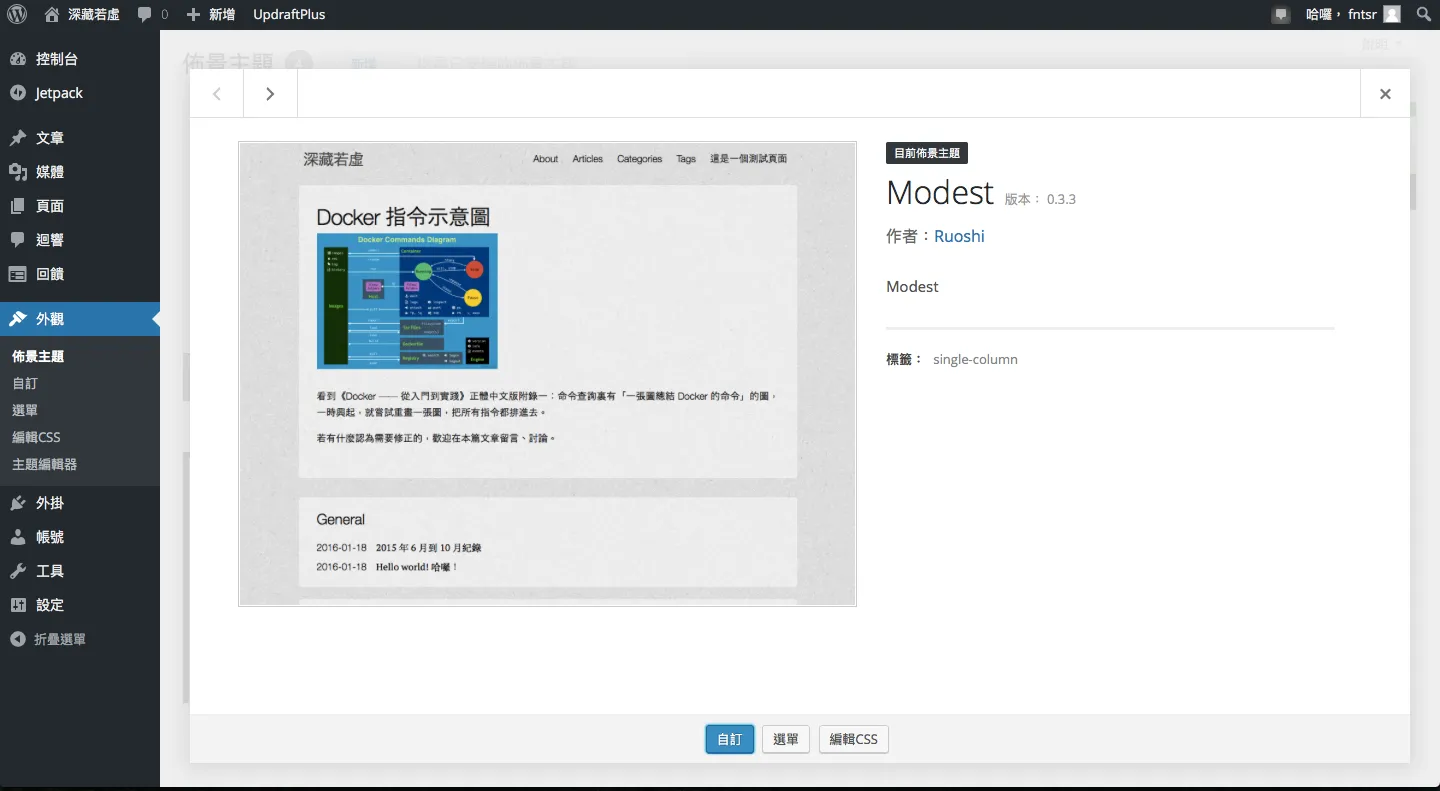Click the user avatar for fntsr

(1392, 14)
